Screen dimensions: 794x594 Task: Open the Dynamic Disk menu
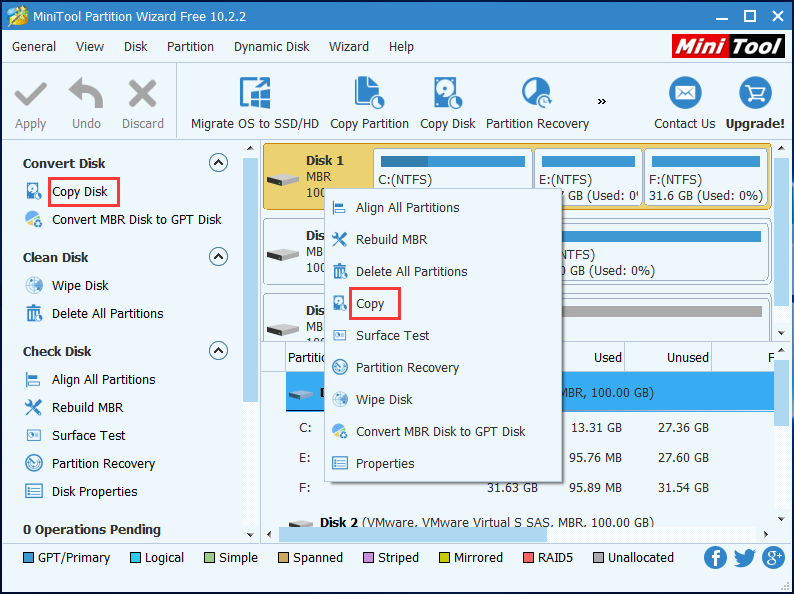pyautogui.click(x=271, y=47)
